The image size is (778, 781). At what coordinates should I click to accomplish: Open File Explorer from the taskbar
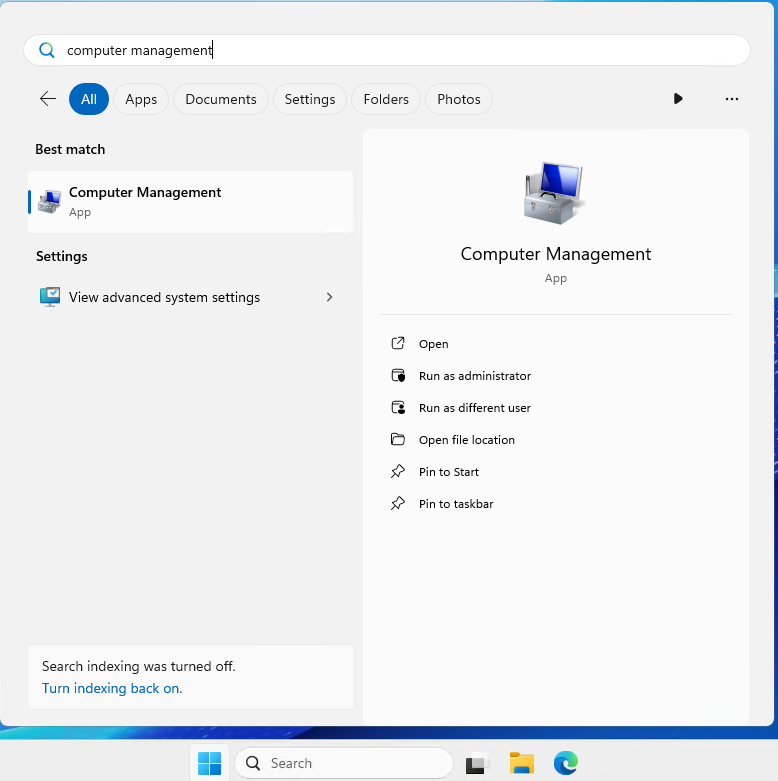(521, 763)
